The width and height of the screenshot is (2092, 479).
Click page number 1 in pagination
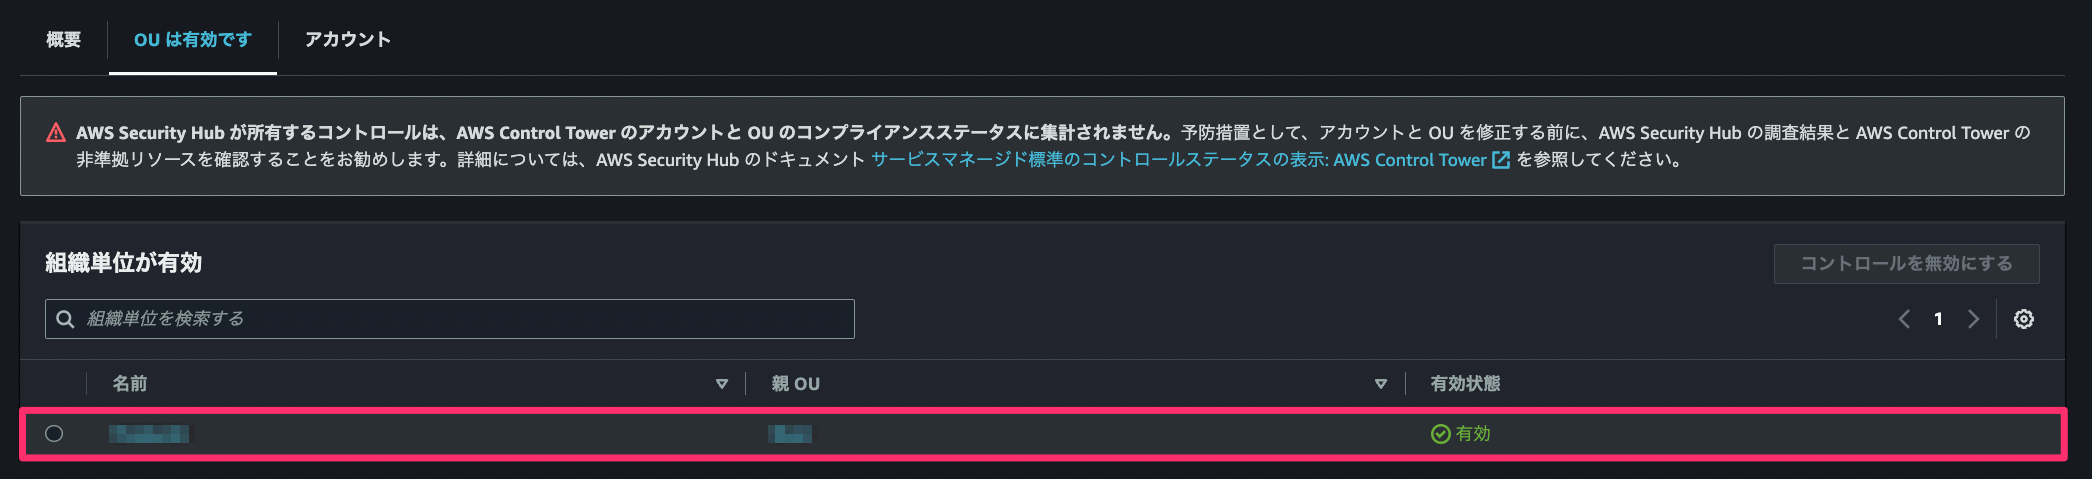click(x=1938, y=319)
